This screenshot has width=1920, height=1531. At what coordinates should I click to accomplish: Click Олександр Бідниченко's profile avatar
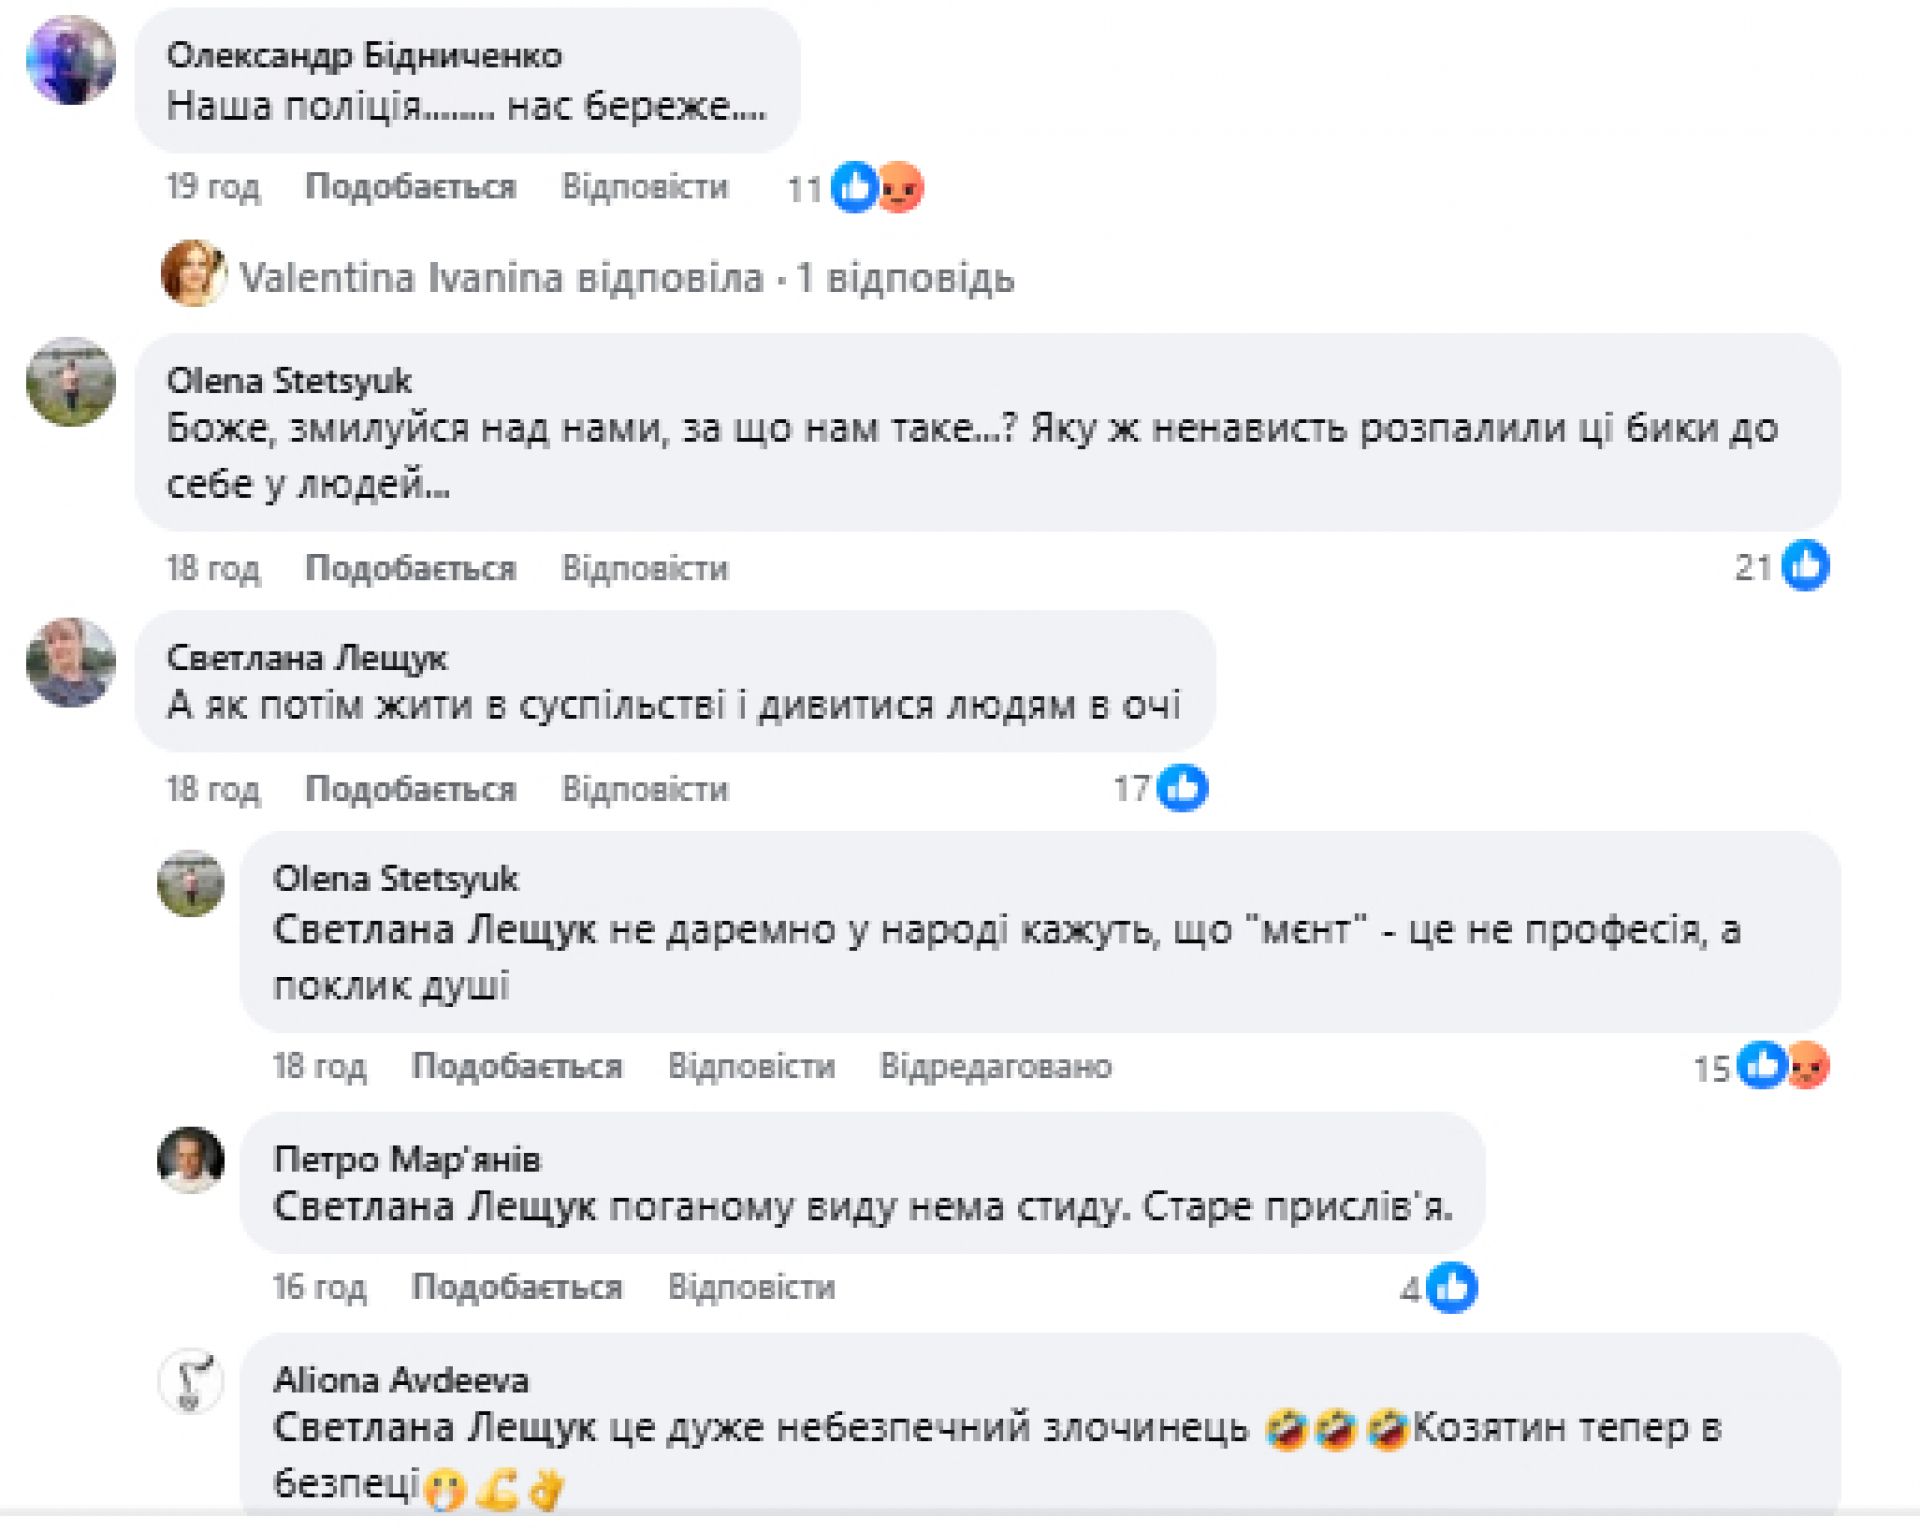click(x=70, y=61)
